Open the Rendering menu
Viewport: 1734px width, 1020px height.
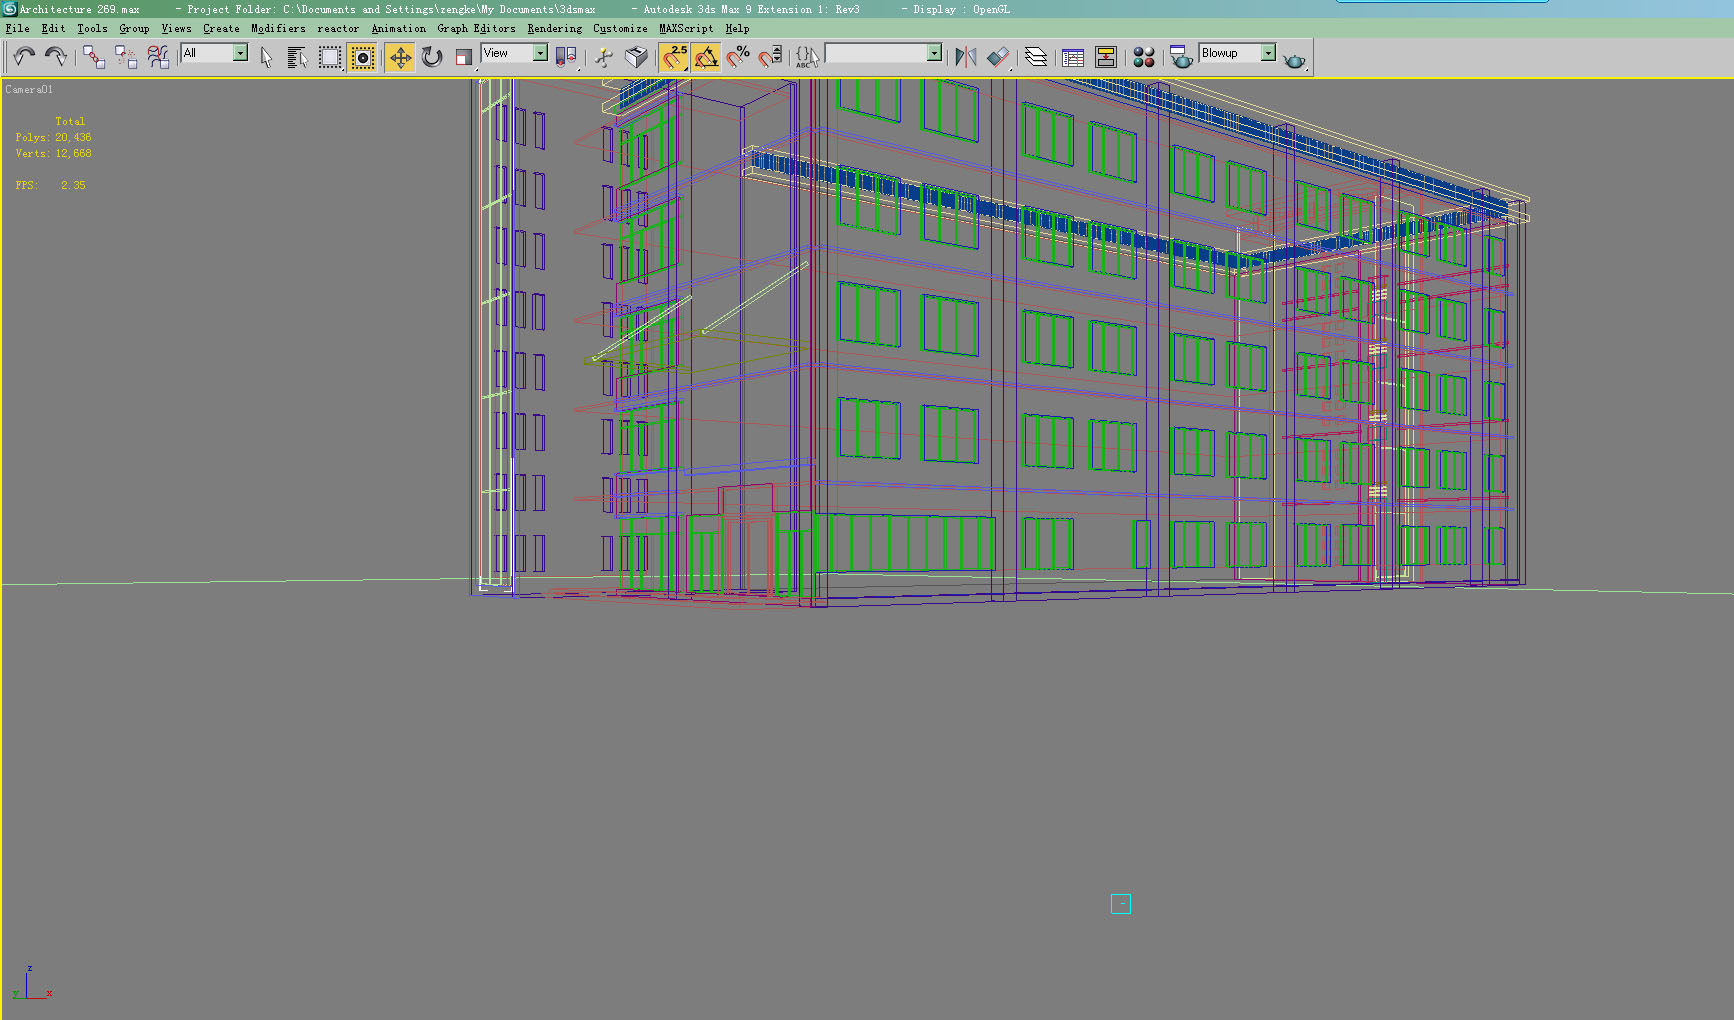tap(554, 28)
